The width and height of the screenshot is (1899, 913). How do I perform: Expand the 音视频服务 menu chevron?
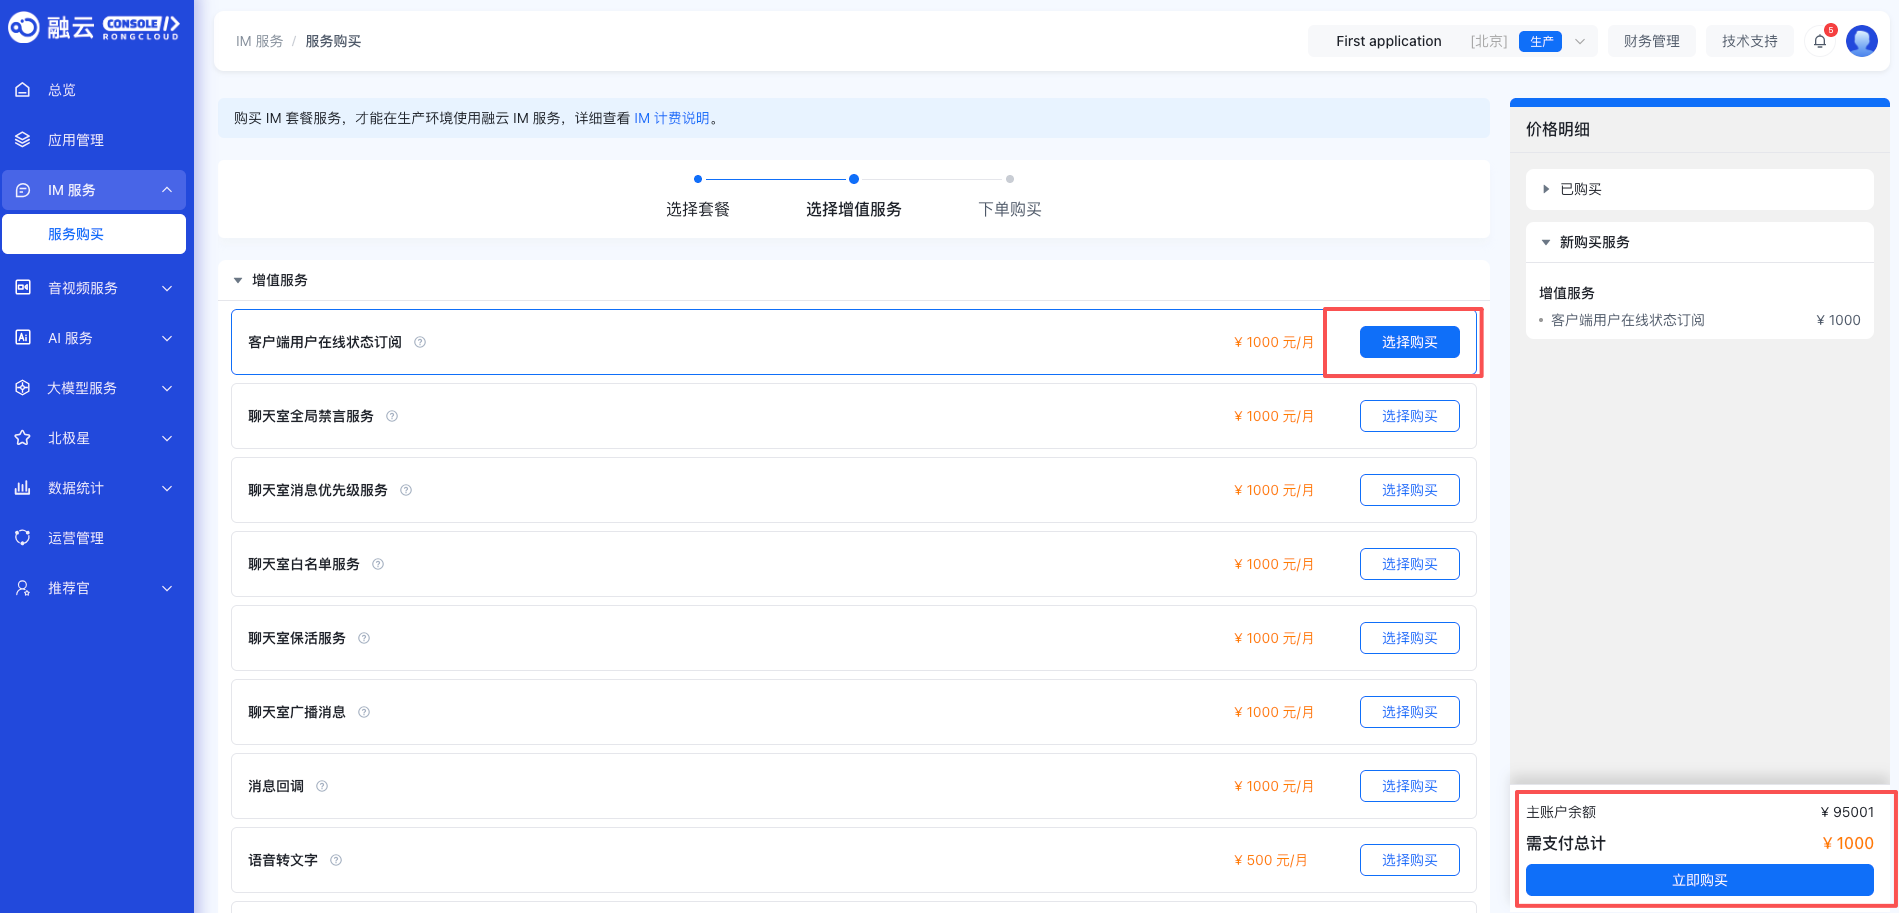167,288
